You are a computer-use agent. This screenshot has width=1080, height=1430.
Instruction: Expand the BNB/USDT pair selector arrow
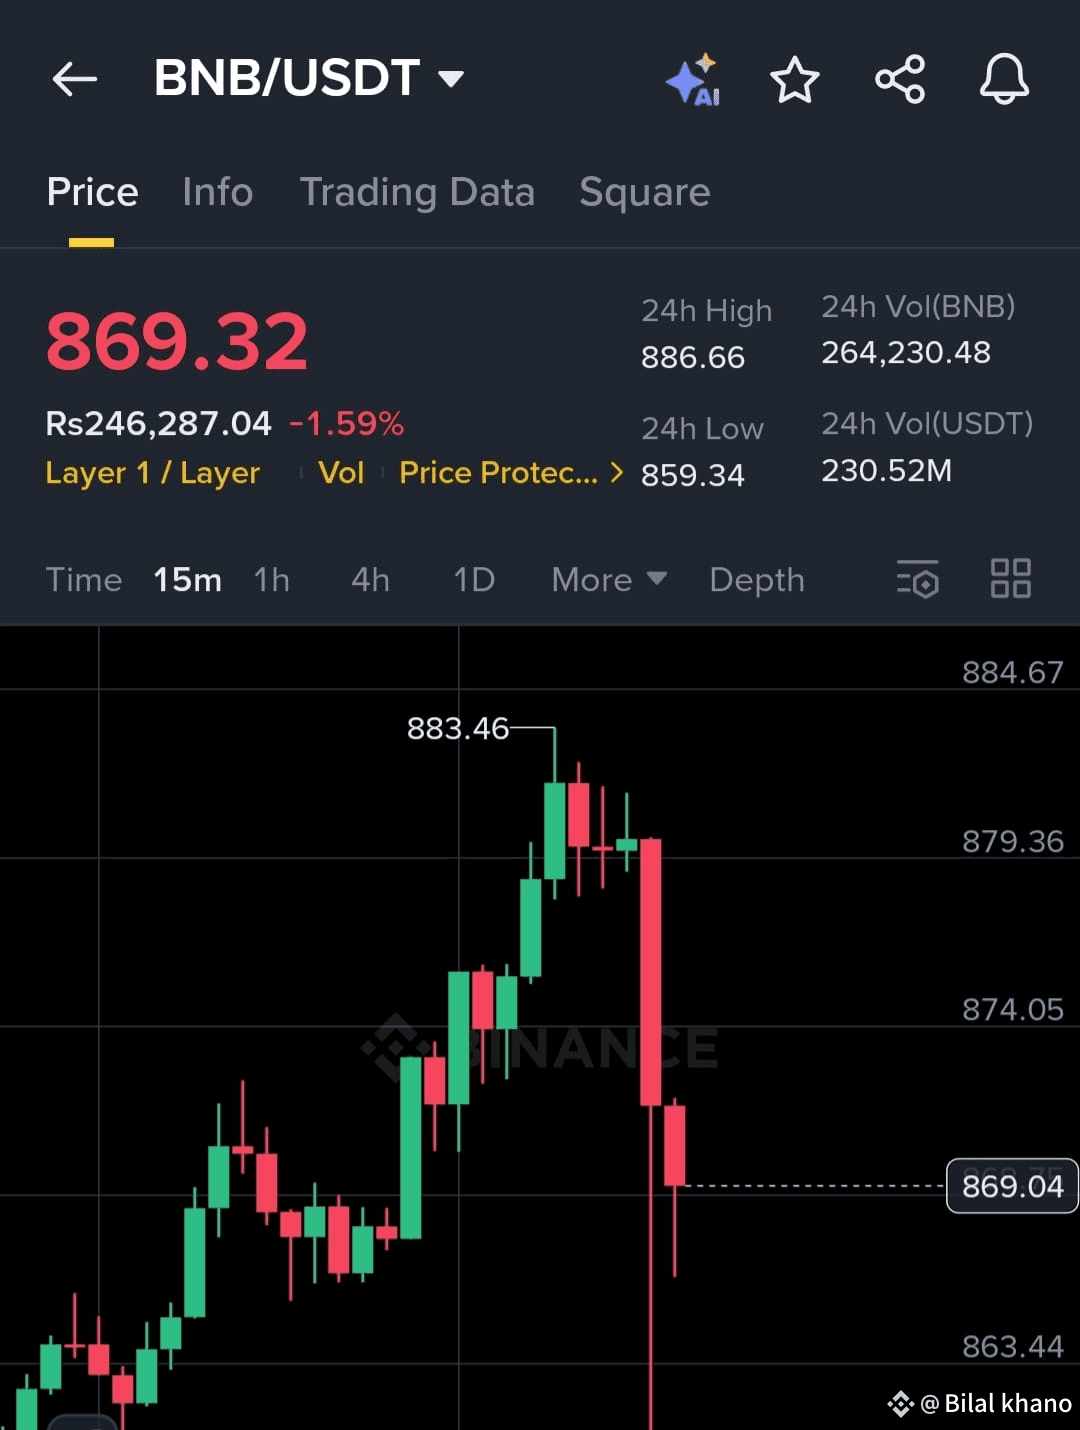point(452,79)
